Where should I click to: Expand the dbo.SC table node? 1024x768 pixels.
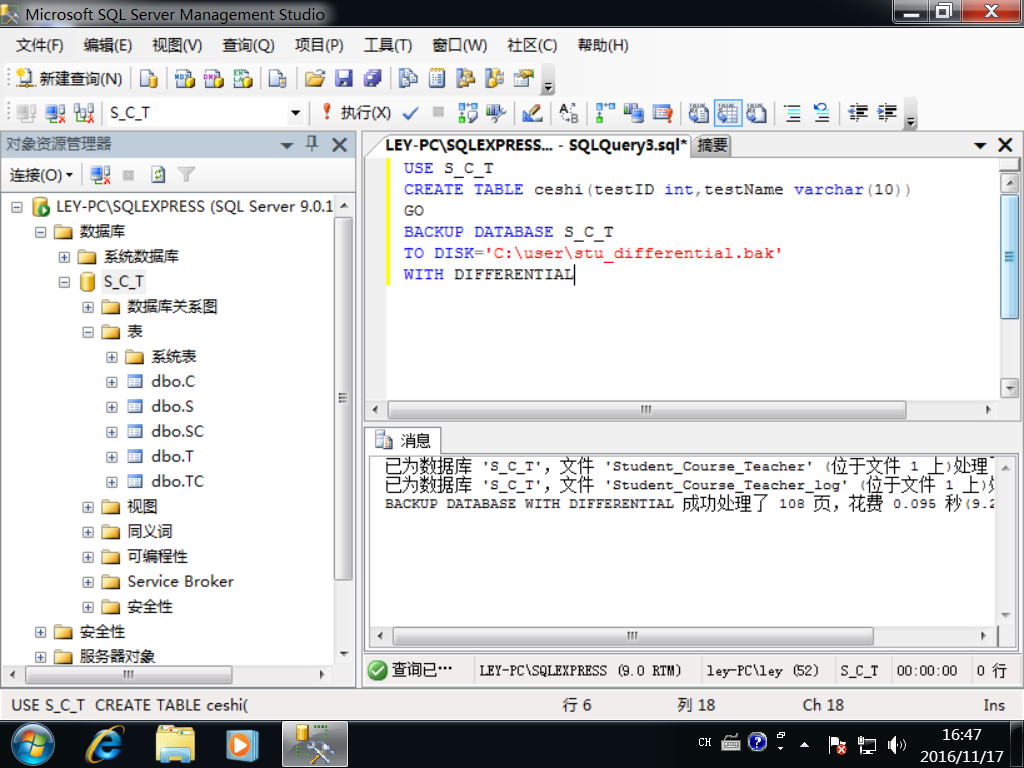112,432
